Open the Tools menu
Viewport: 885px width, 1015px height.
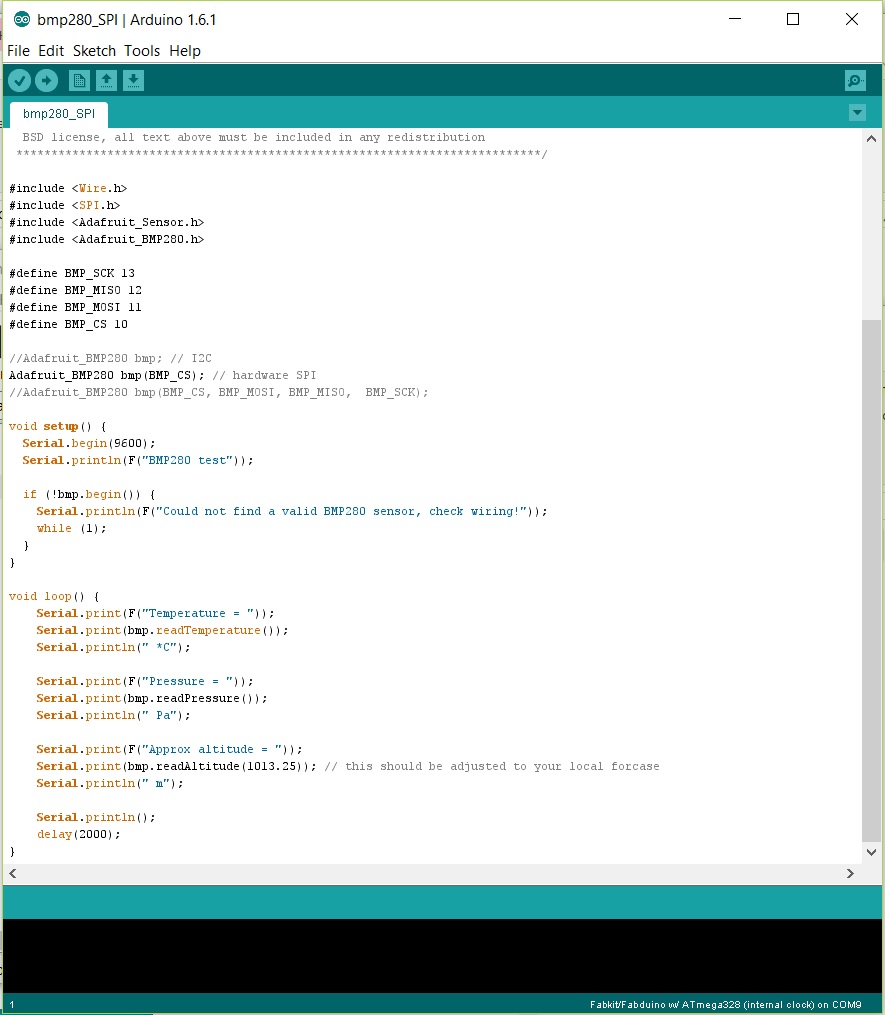pyautogui.click(x=142, y=50)
